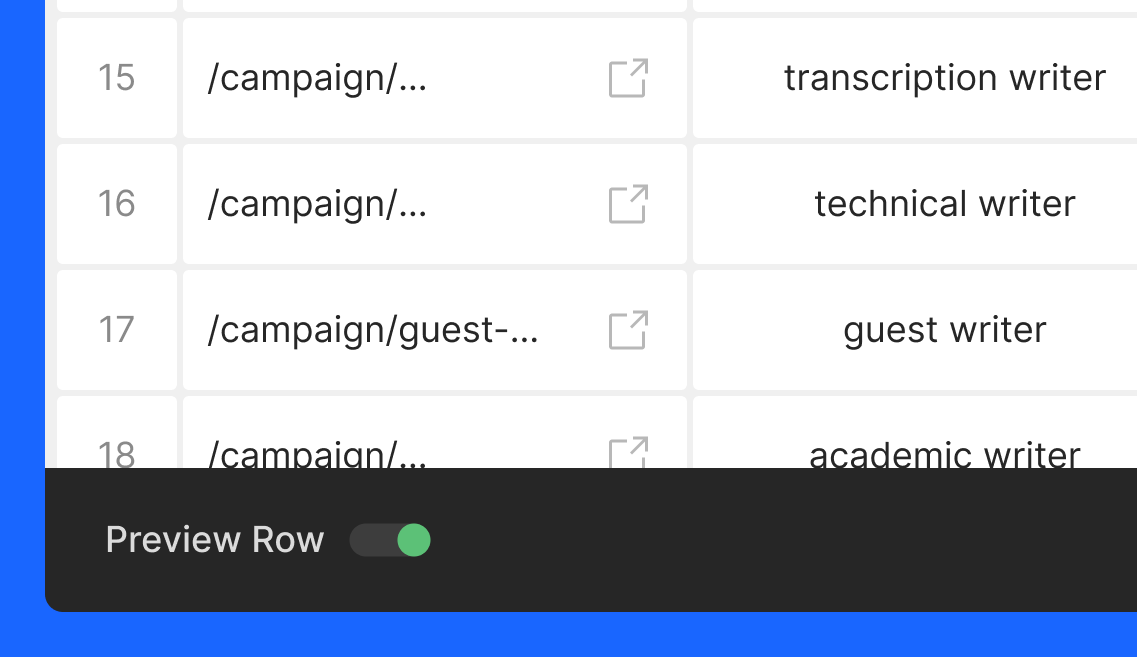Open external link icon in row 16
This screenshot has height=657, width=1137.
pyautogui.click(x=628, y=204)
